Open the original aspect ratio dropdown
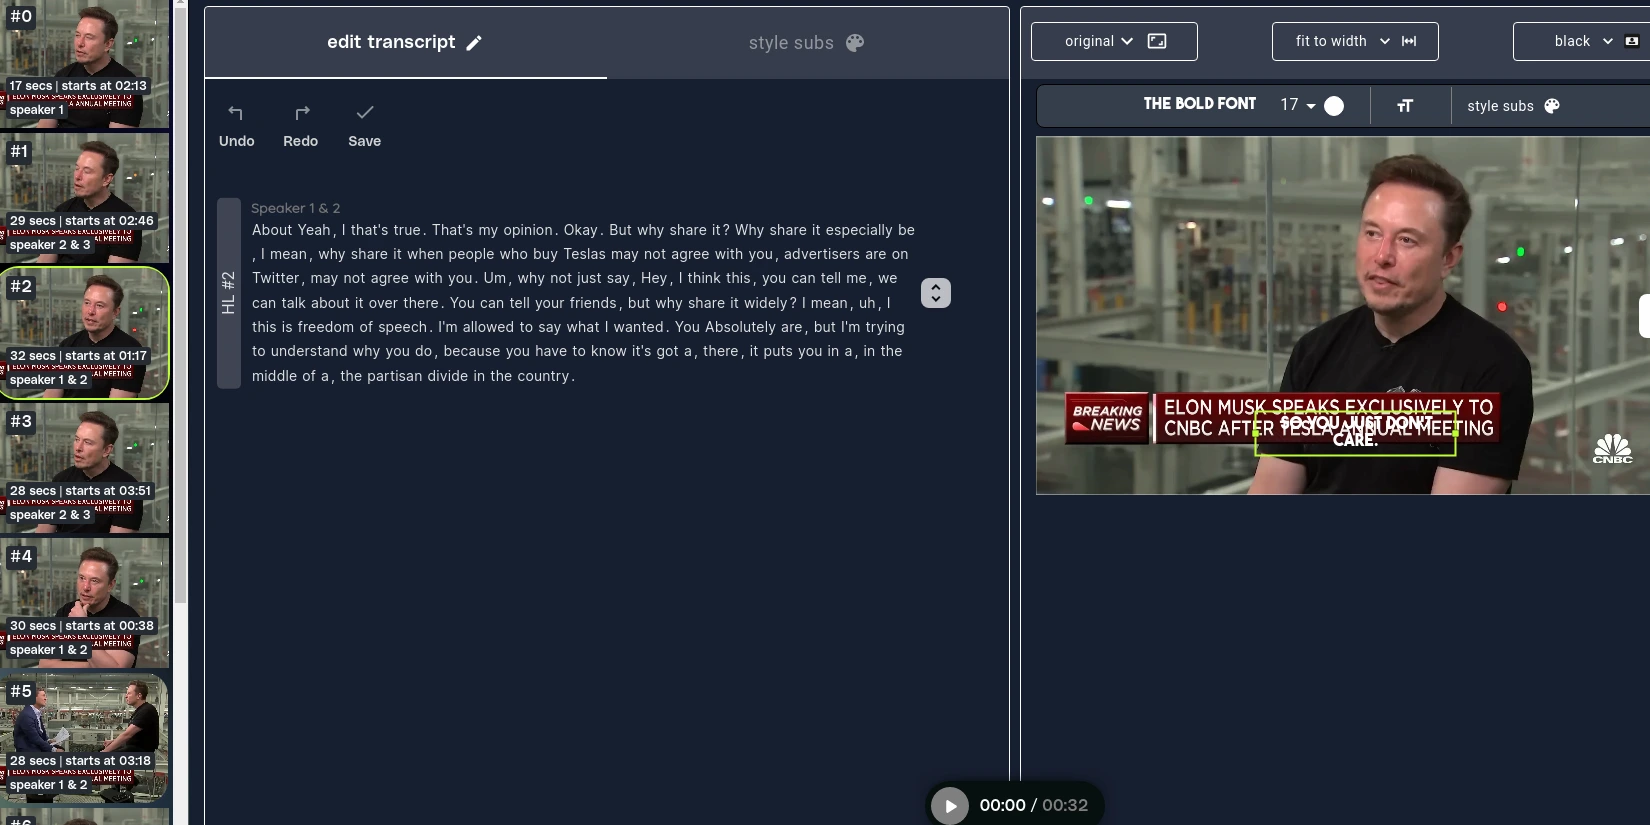 pos(1114,41)
